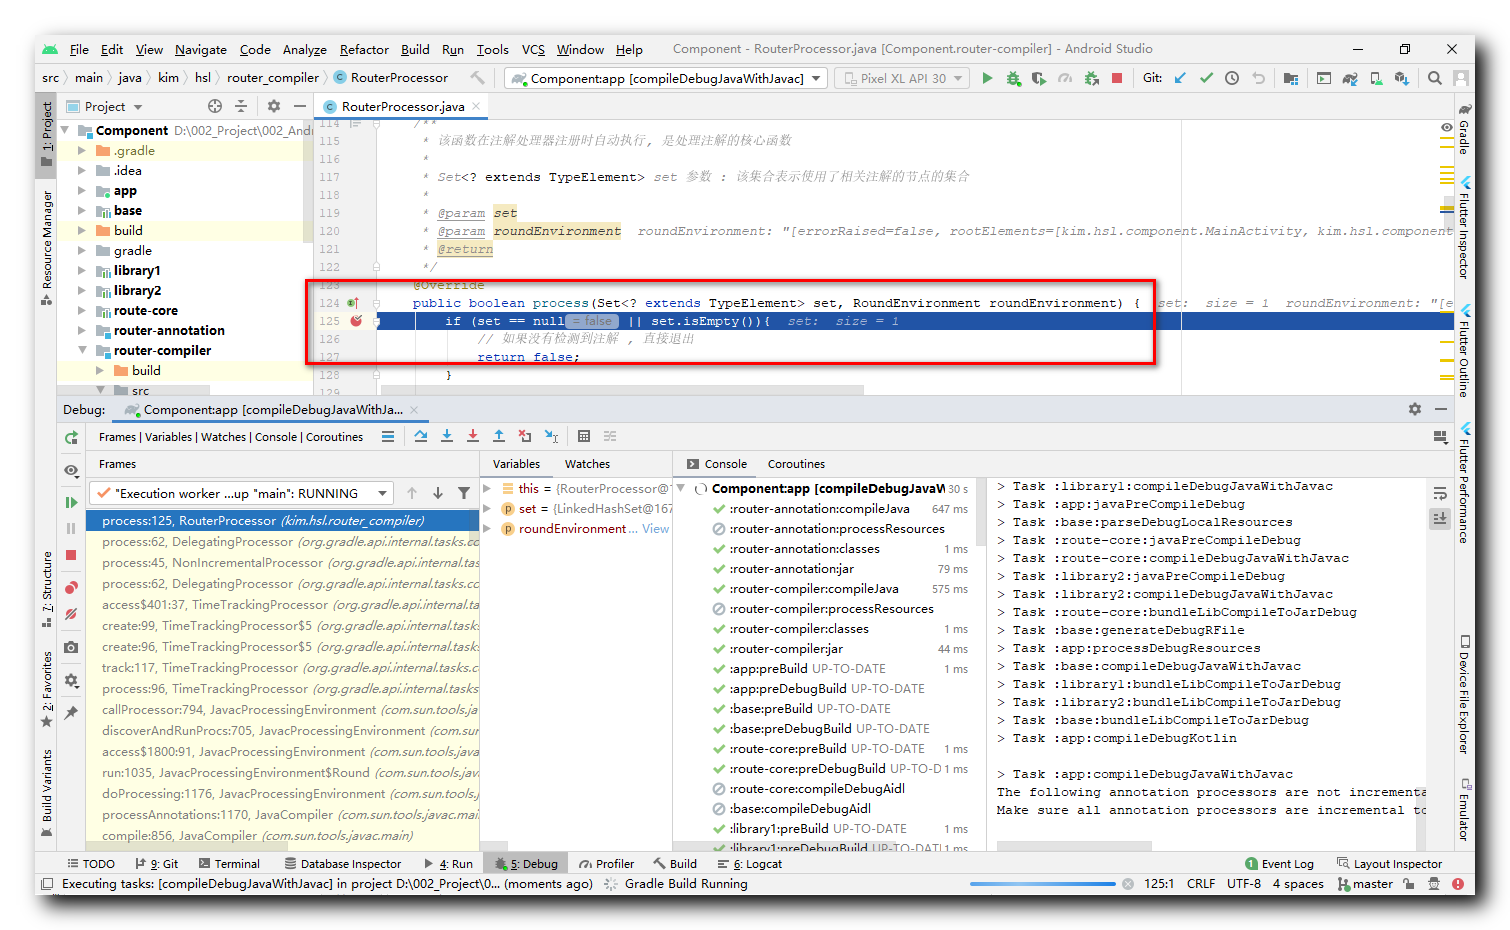Open Layout Inspector tool window
The height and width of the screenshot is (930, 1510).
click(x=1389, y=864)
